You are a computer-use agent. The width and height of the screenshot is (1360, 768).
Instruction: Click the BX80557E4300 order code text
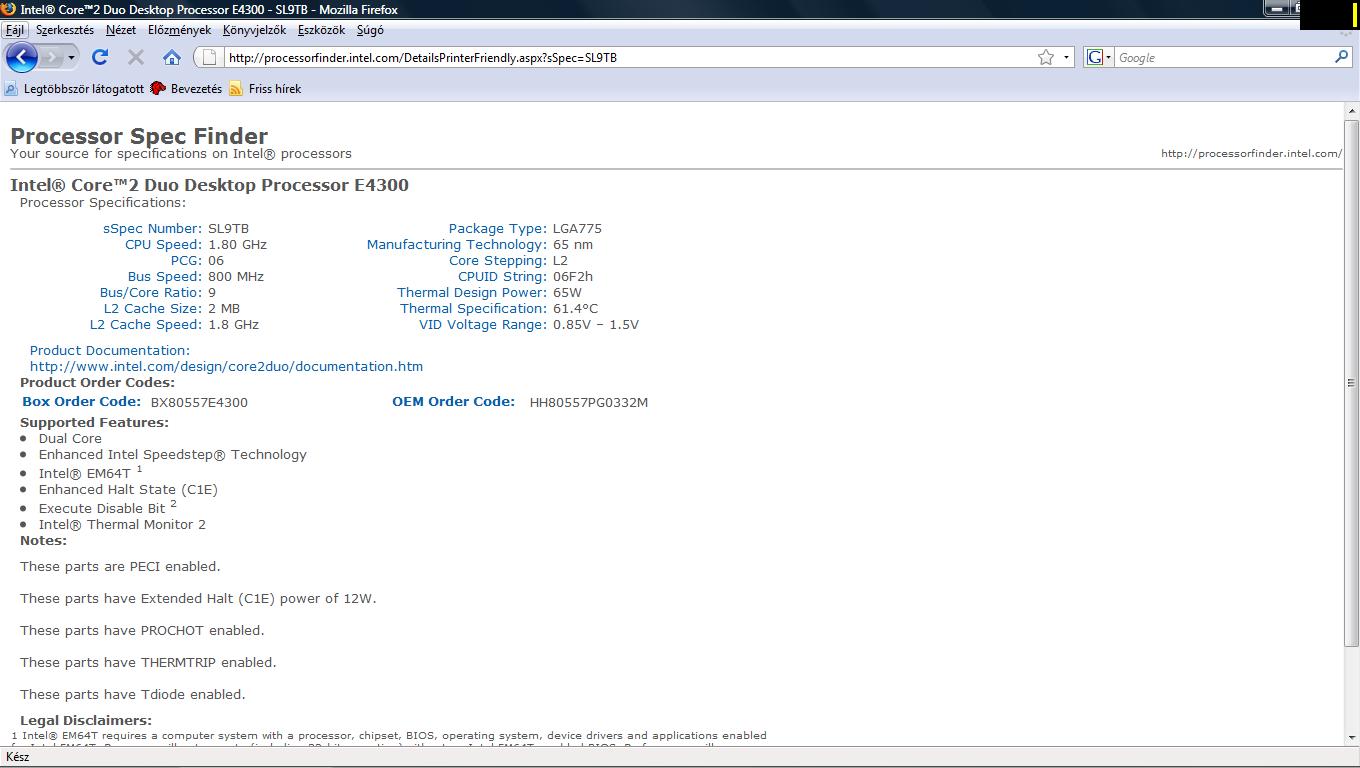pyautogui.click(x=199, y=402)
